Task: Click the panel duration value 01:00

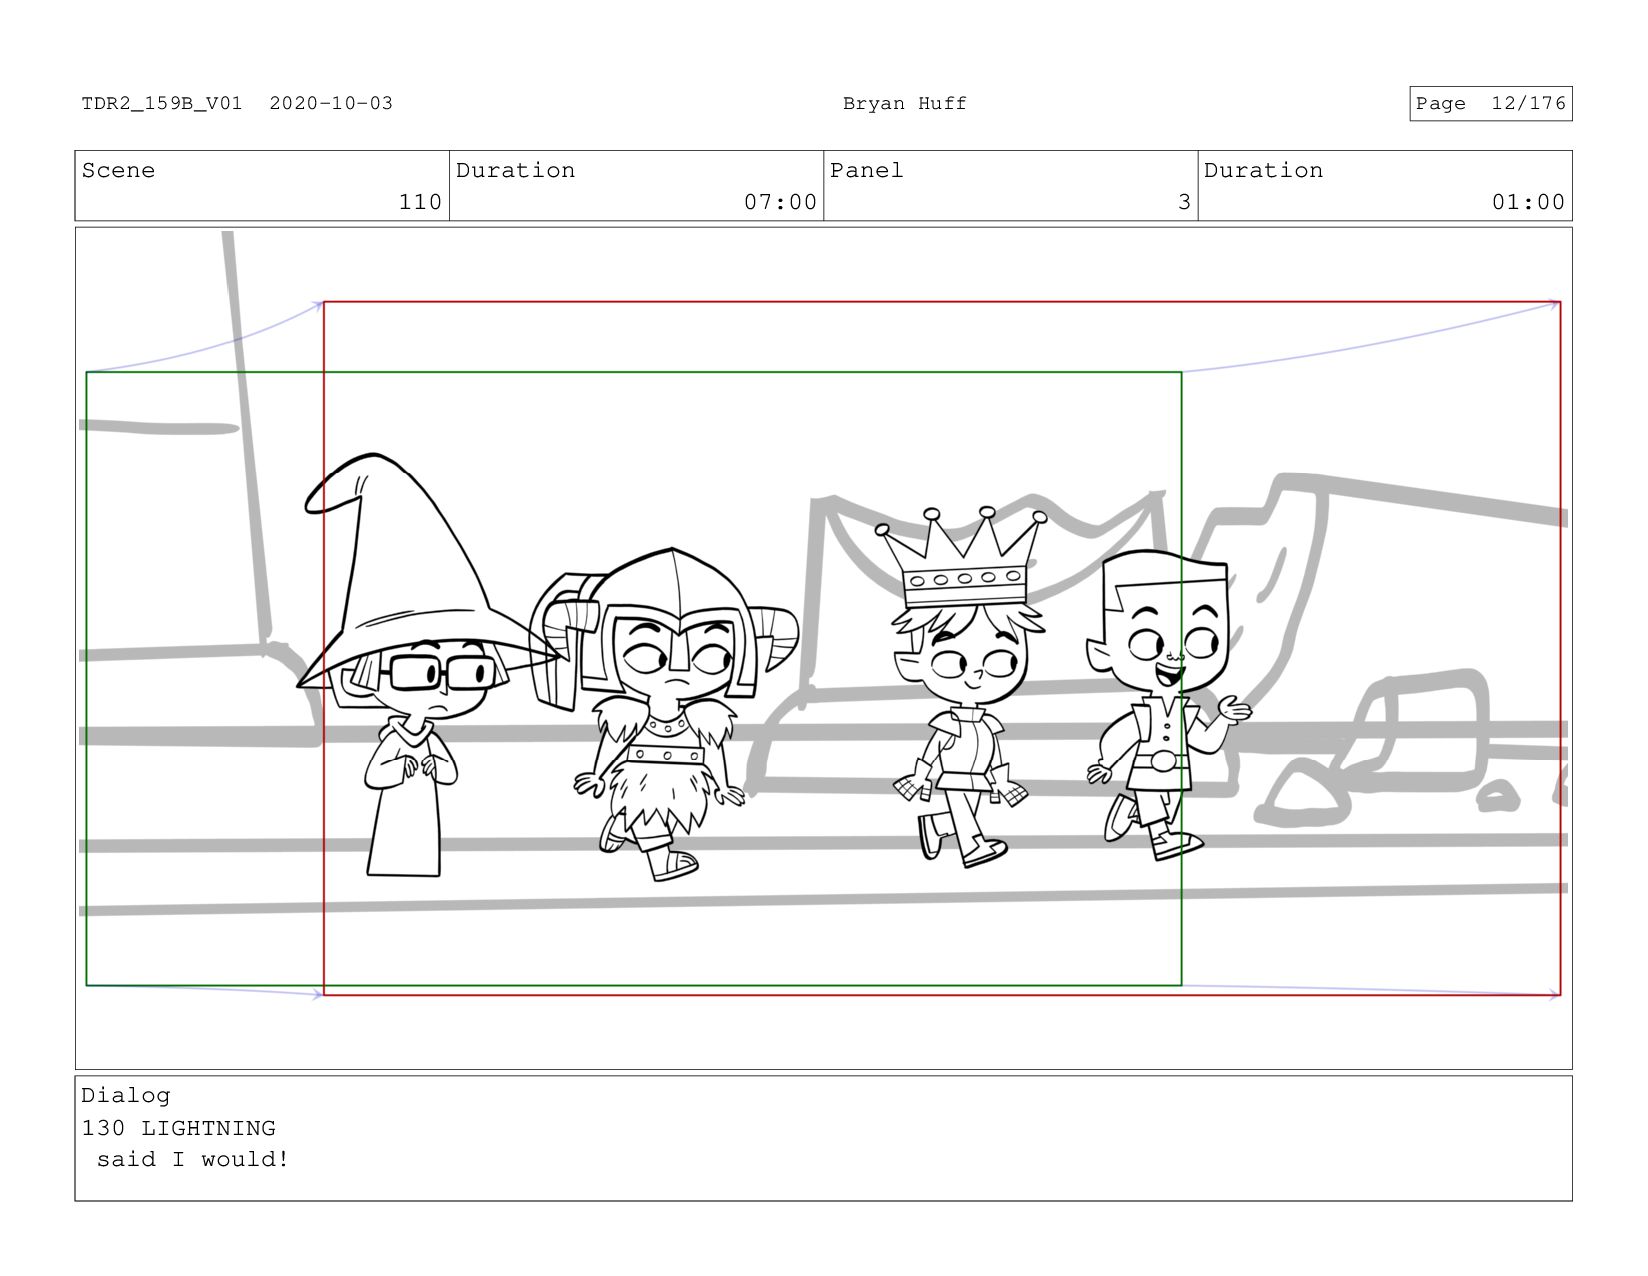Action: click(x=1528, y=202)
